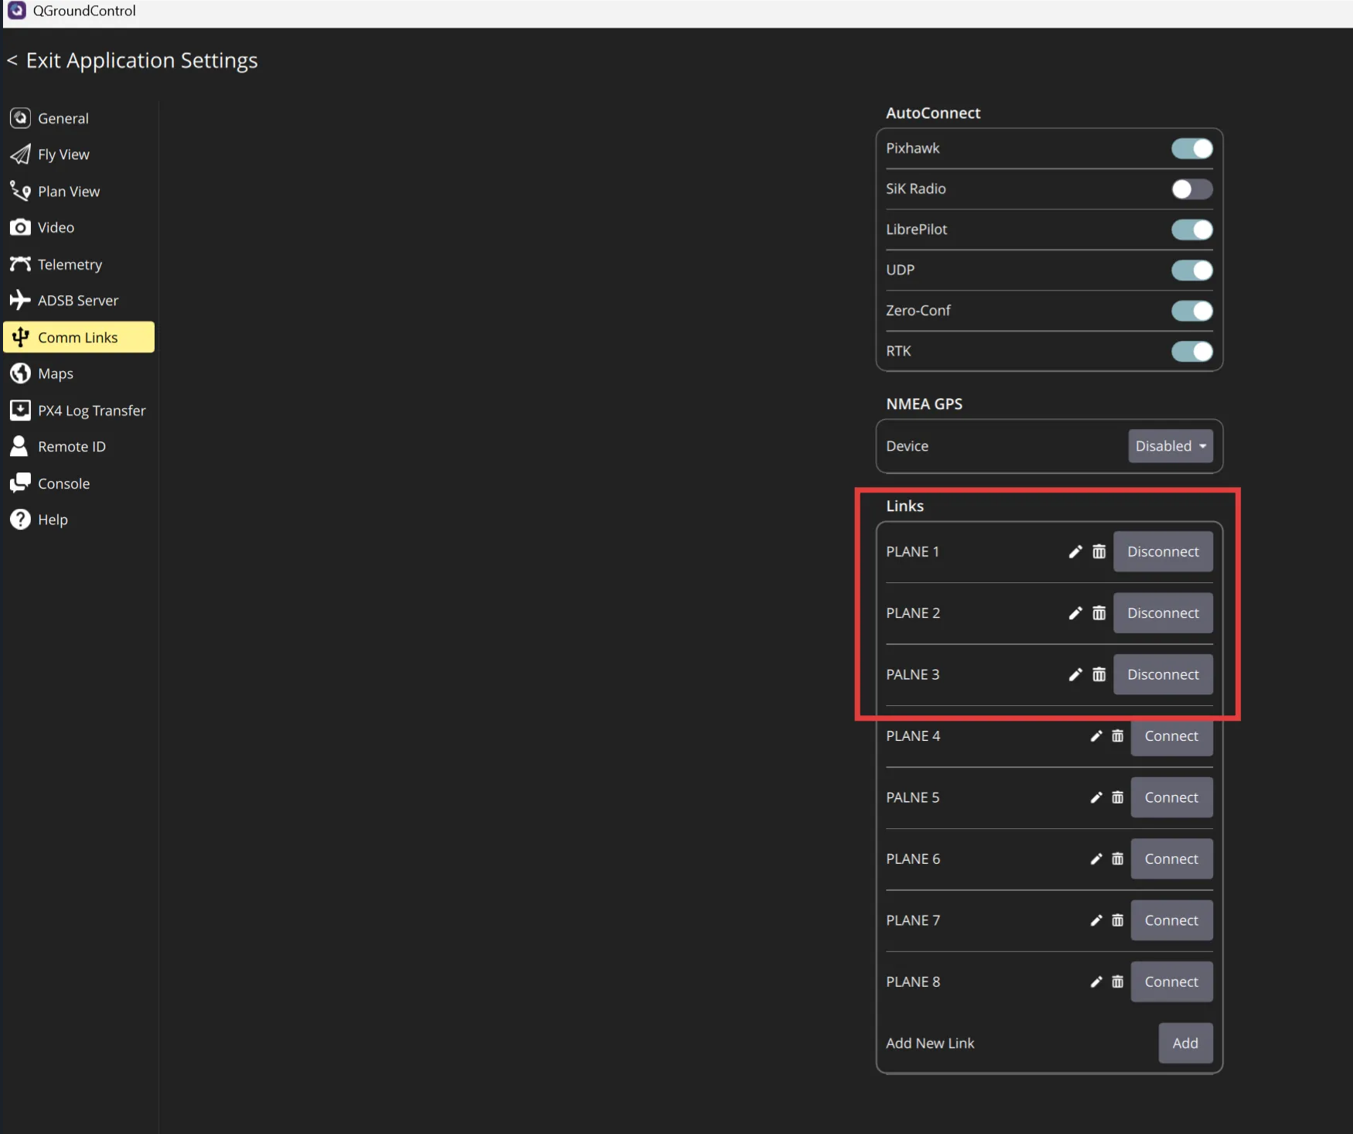Connect the PLANE 8 link
The height and width of the screenshot is (1134, 1353).
pos(1172,982)
